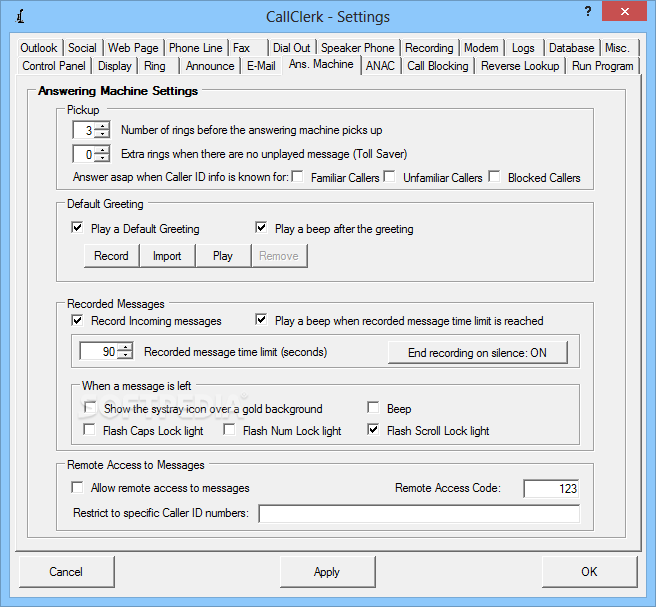The width and height of the screenshot is (656, 607).
Task: Open the Logs tab
Action: point(523,48)
